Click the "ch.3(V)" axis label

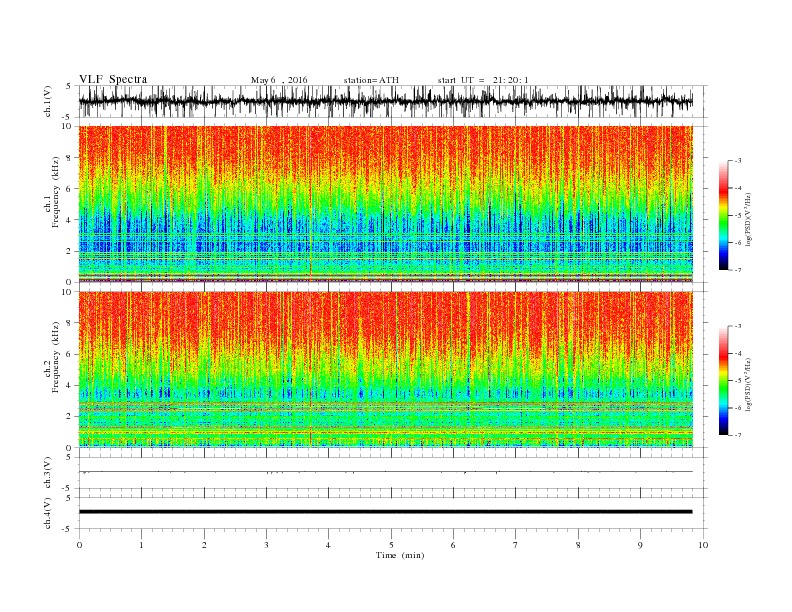coord(48,473)
